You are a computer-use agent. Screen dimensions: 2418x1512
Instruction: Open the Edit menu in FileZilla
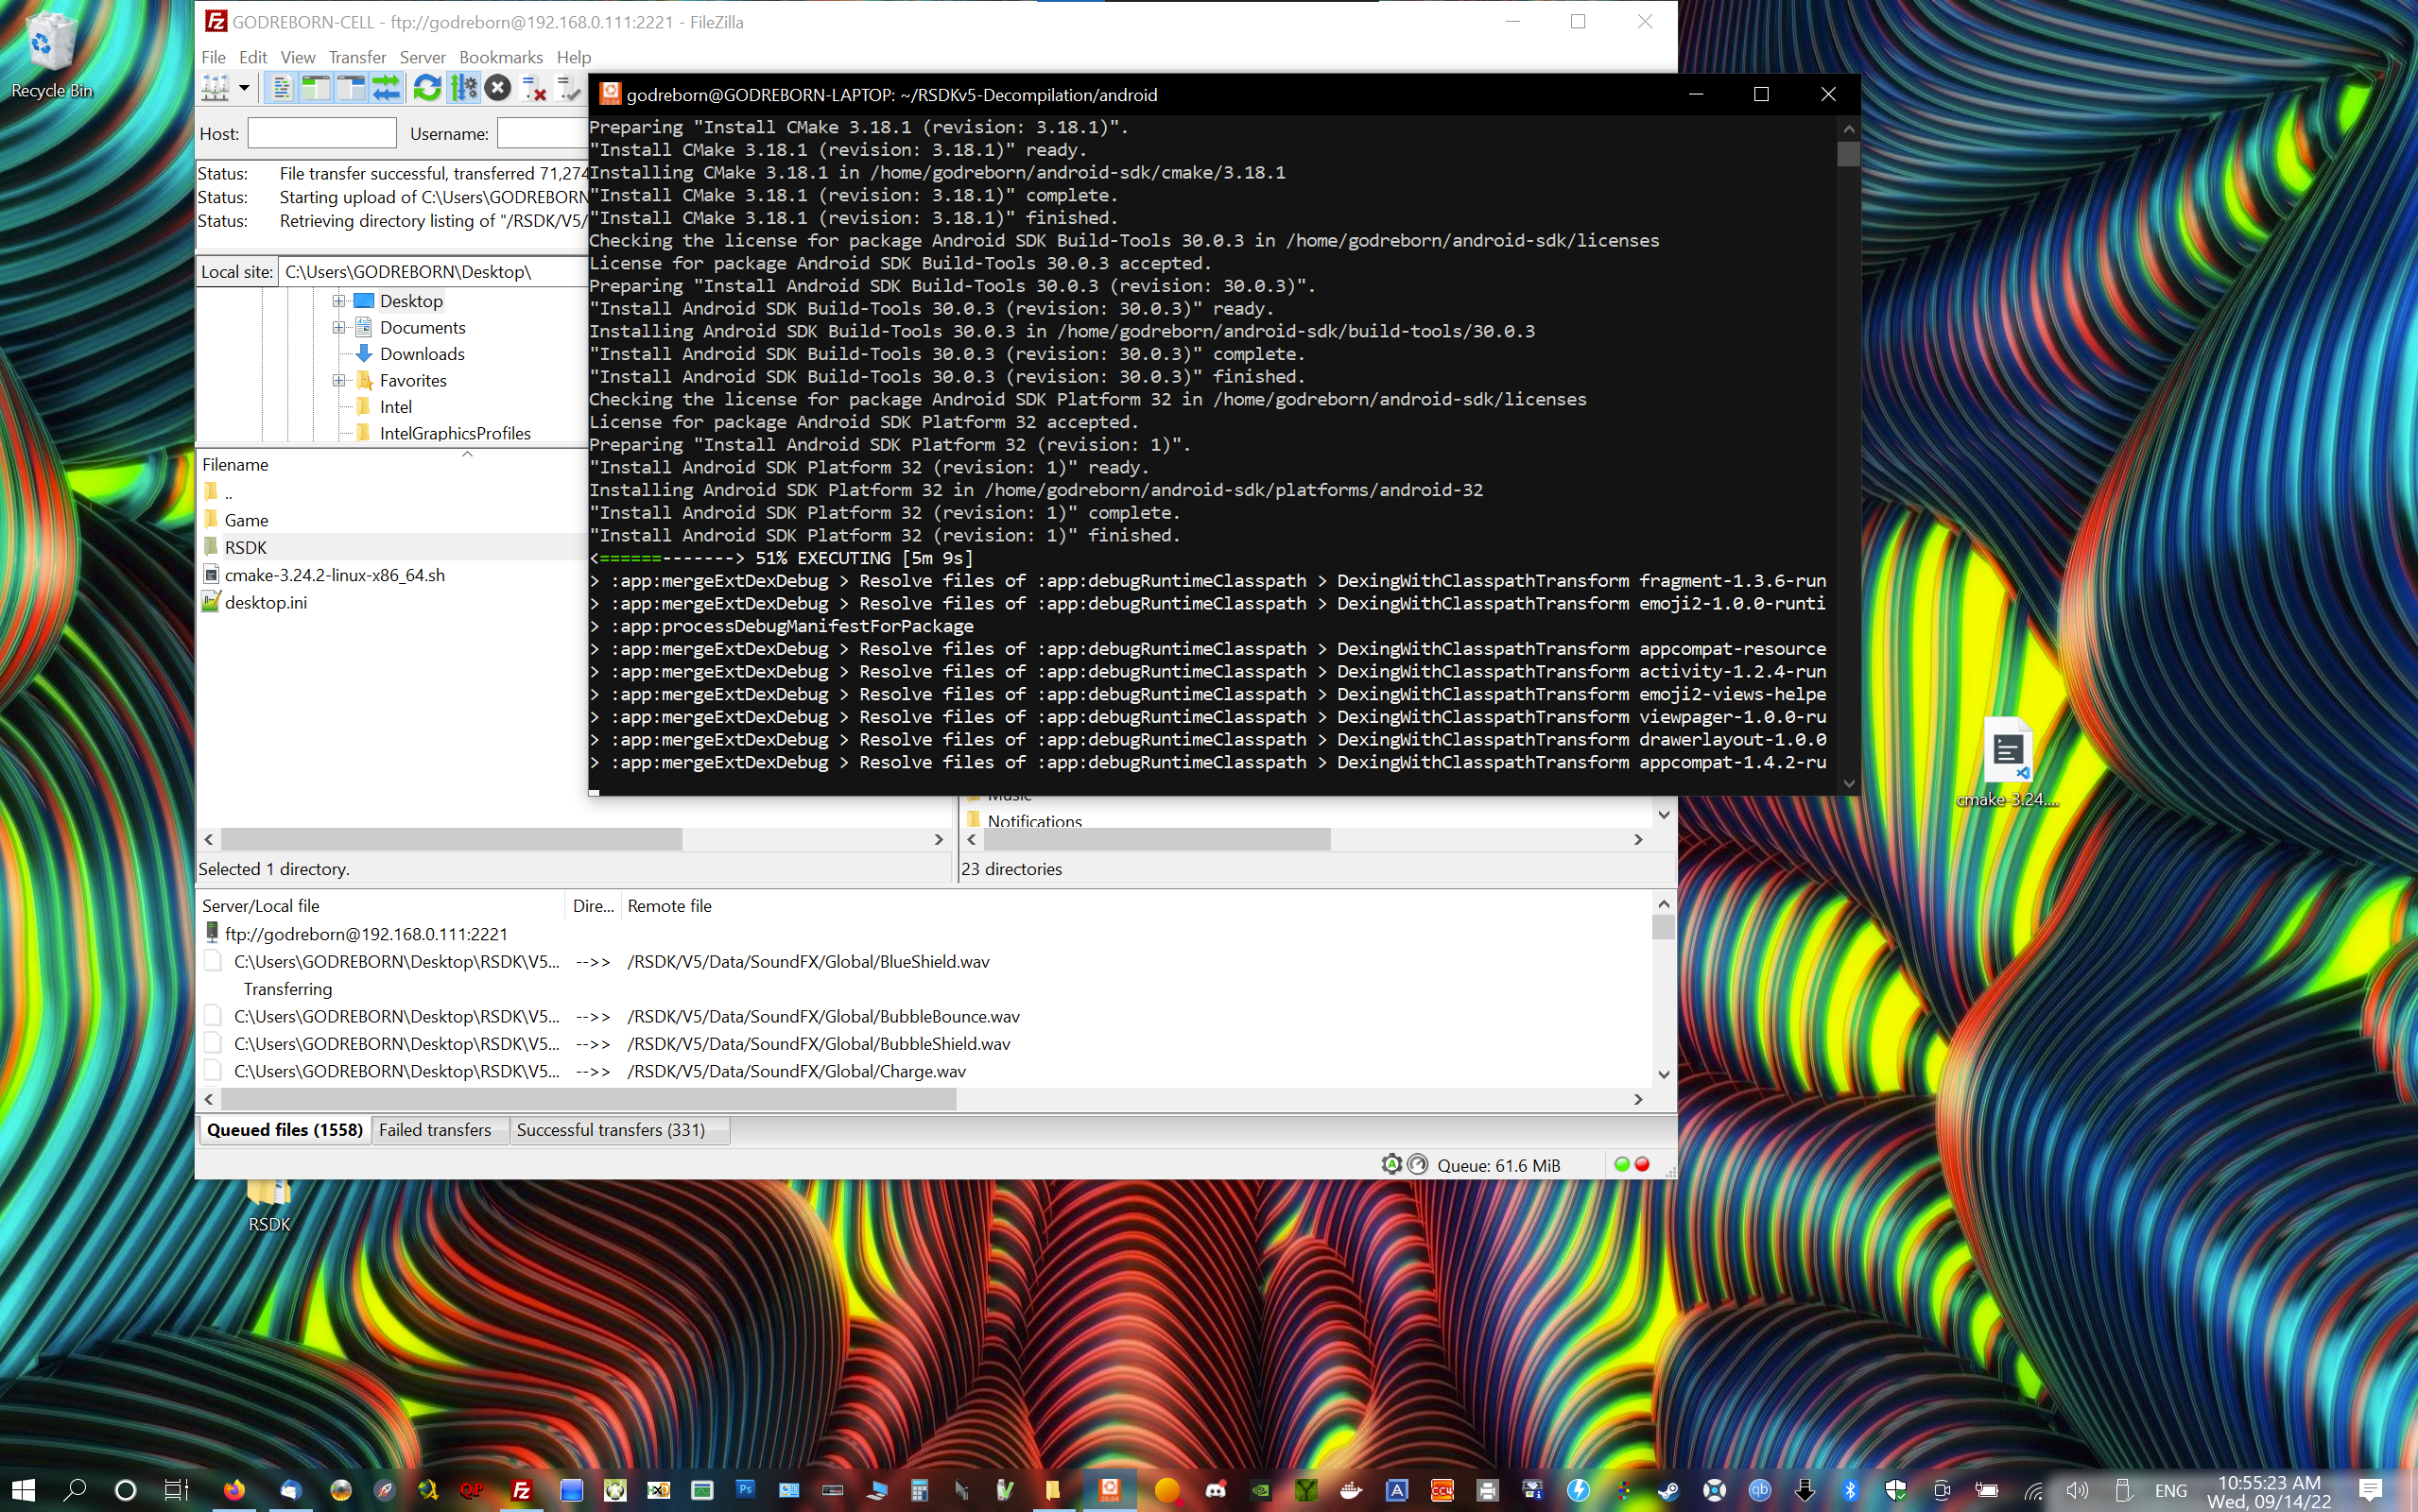[x=253, y=57]
